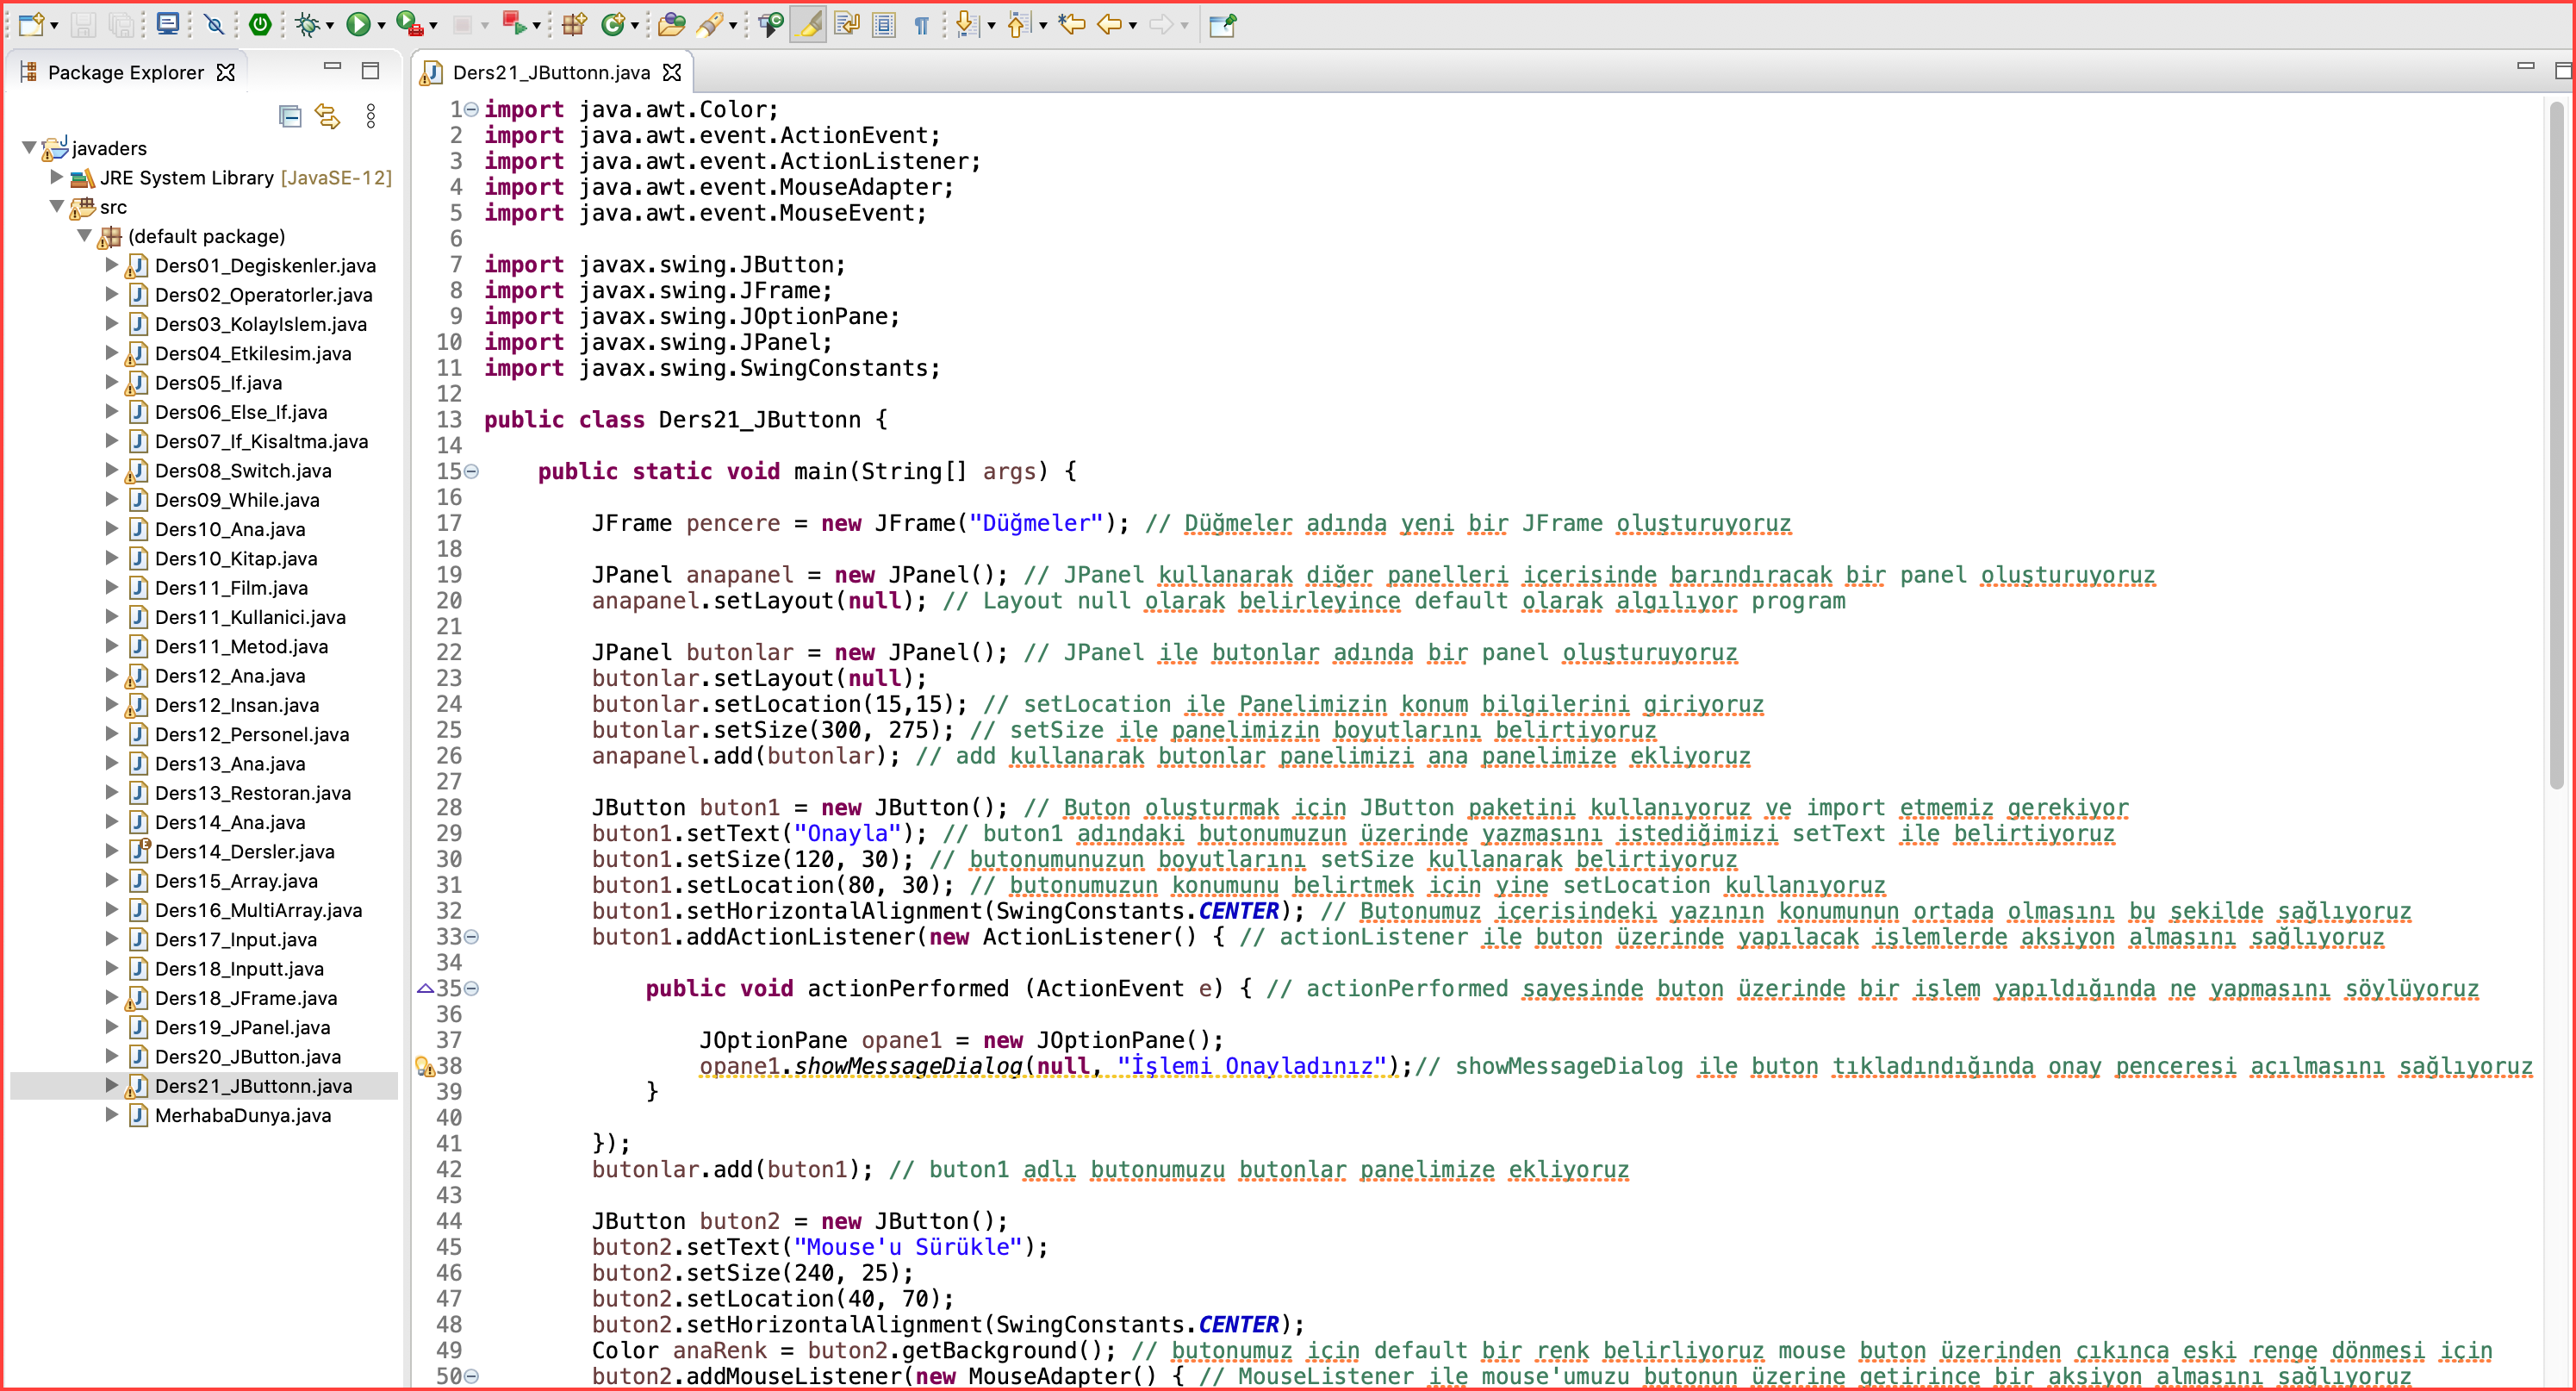Expand the JRE System Library node
Image resolution: width=2576 pixels, height=1391 pixels.
click(x=57, y=177)
